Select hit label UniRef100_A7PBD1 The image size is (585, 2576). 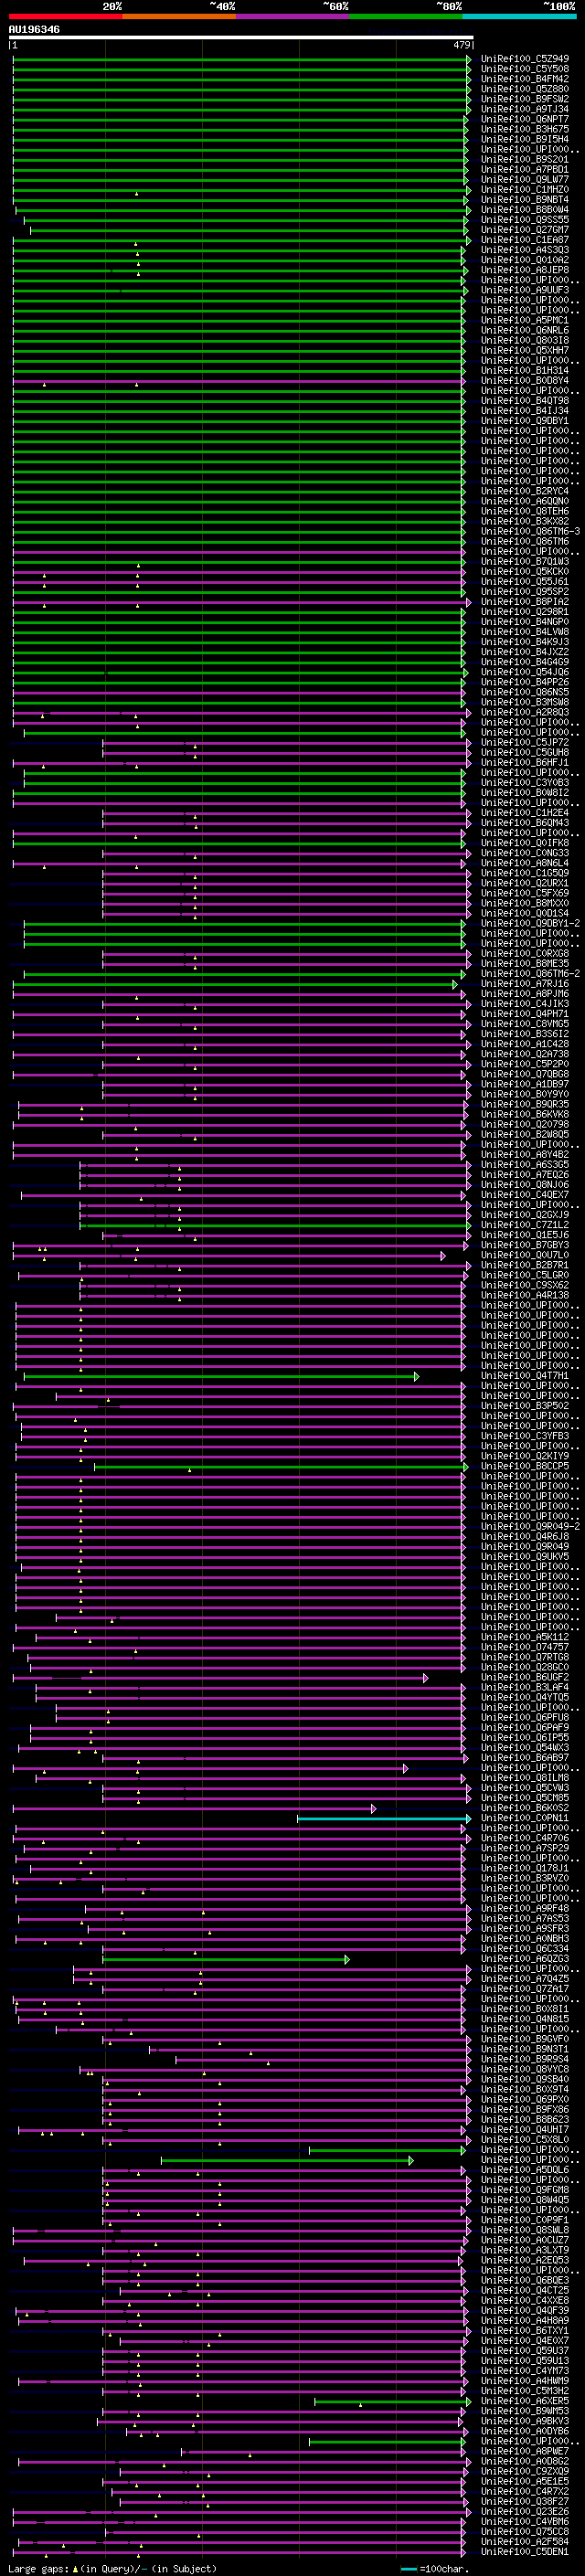[525, 169]
